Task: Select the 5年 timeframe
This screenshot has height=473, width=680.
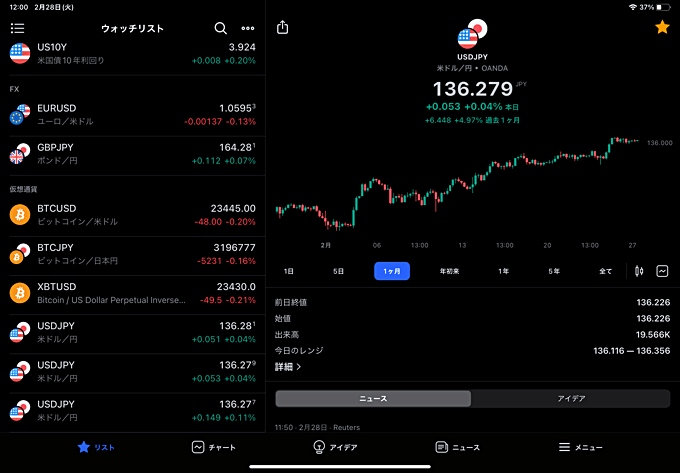Action: (x=554, y=271)
